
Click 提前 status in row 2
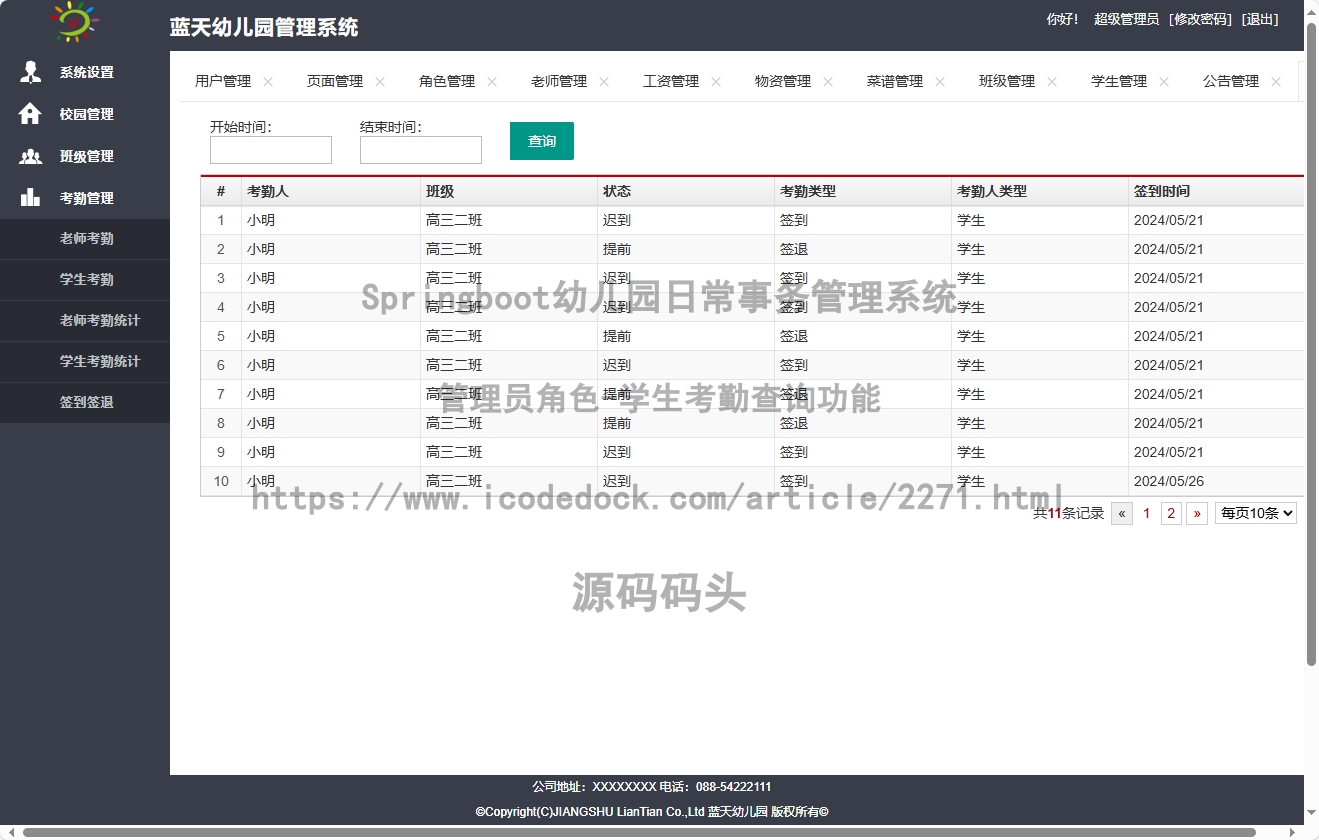617,249
